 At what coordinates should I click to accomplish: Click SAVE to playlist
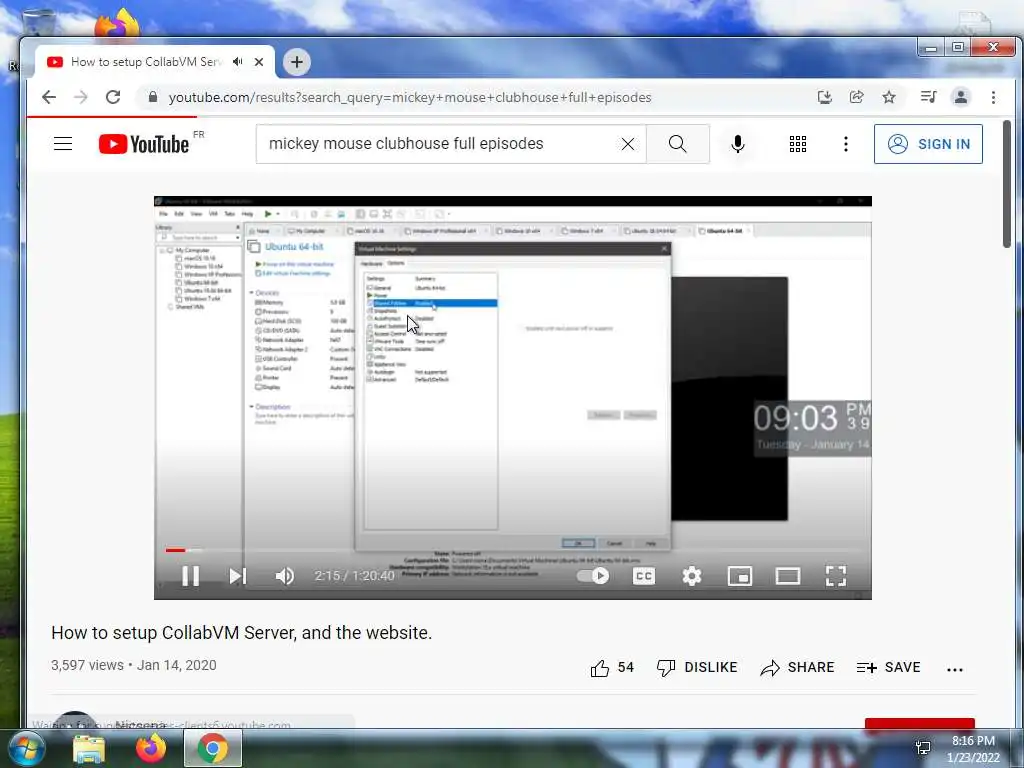pos(888,667)
